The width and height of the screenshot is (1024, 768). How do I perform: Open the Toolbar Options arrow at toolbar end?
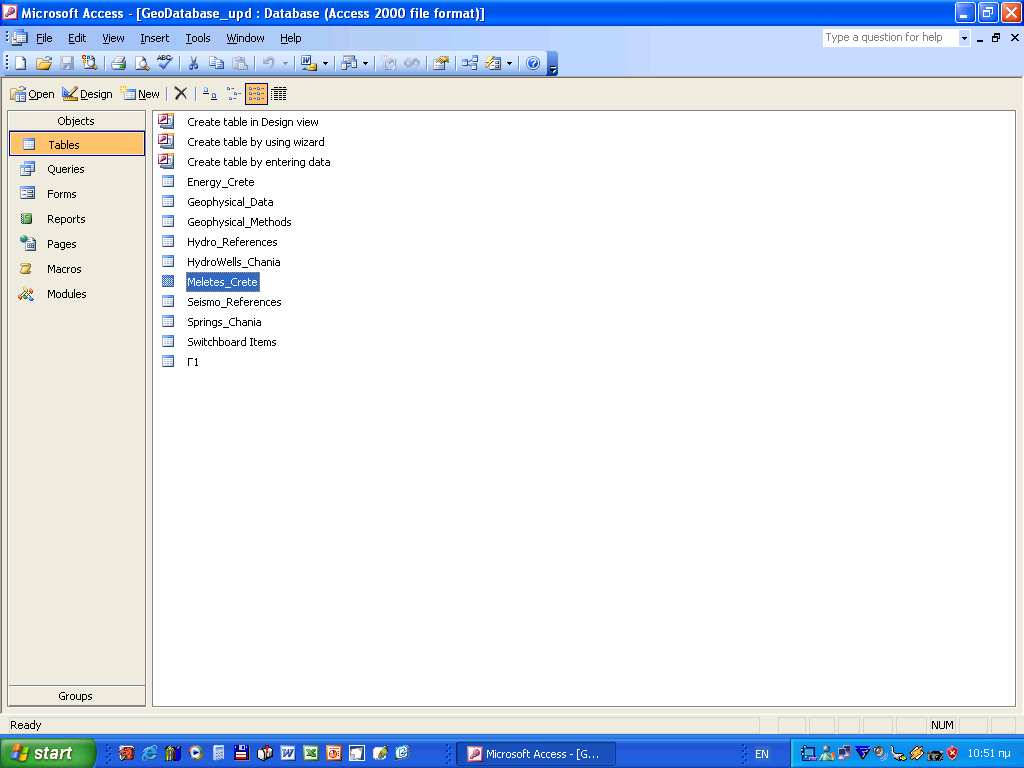click(552, 64)
